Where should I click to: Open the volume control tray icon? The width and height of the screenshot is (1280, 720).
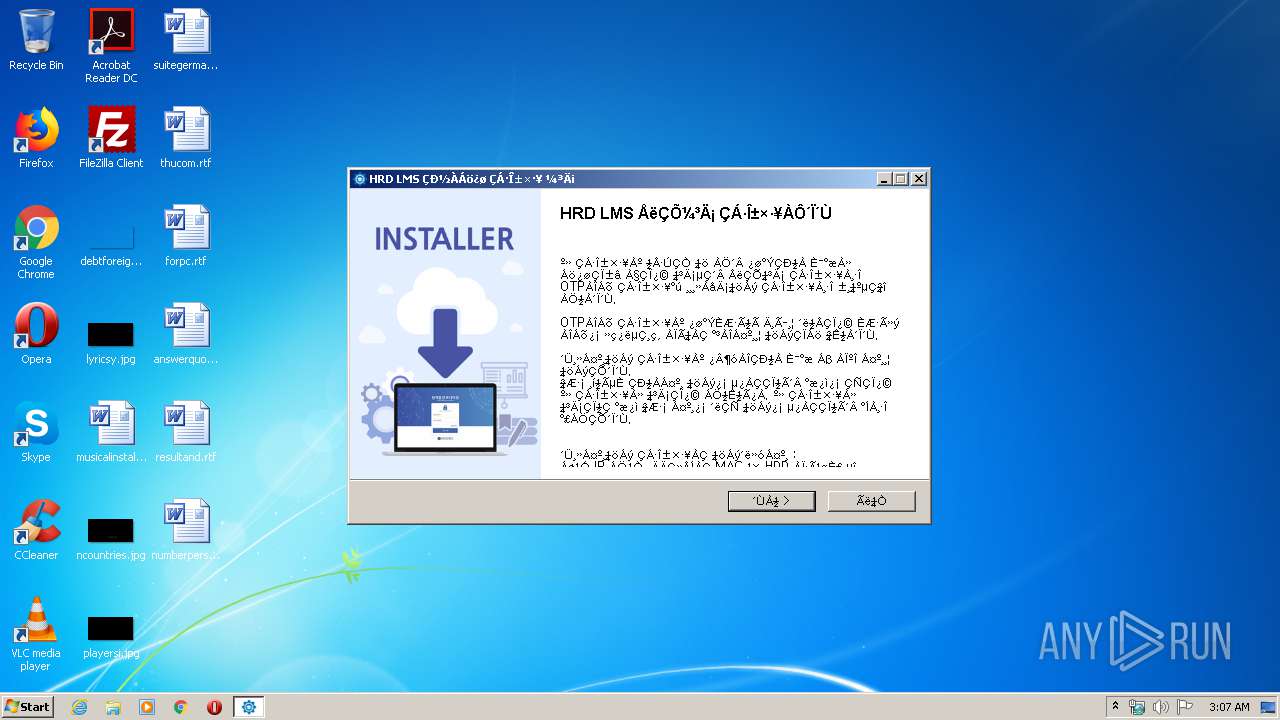[1161, 707]
